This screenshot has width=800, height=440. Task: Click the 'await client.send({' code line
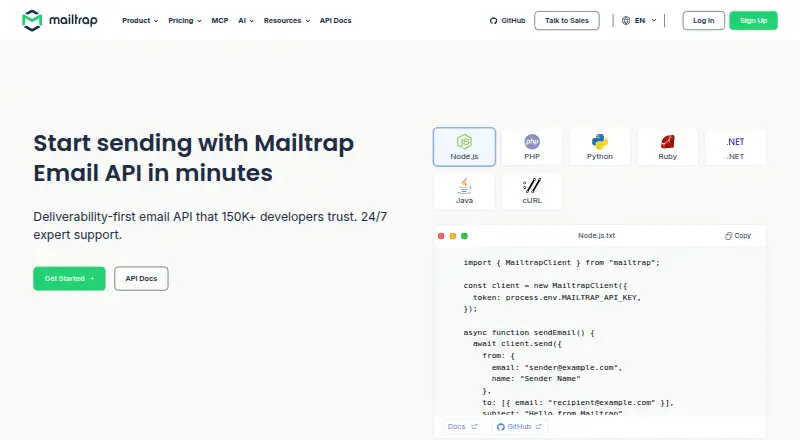tap(517, 344)
